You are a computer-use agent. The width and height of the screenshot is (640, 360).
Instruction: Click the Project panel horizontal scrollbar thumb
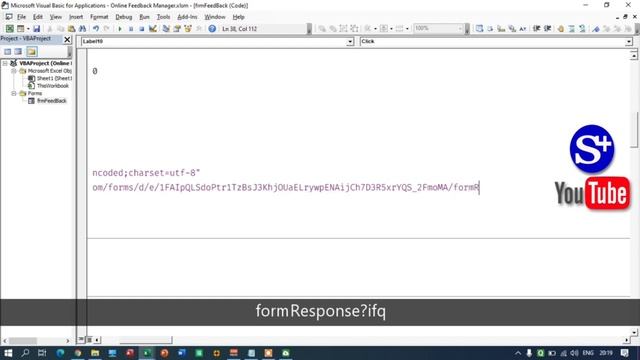click(23, 340)
